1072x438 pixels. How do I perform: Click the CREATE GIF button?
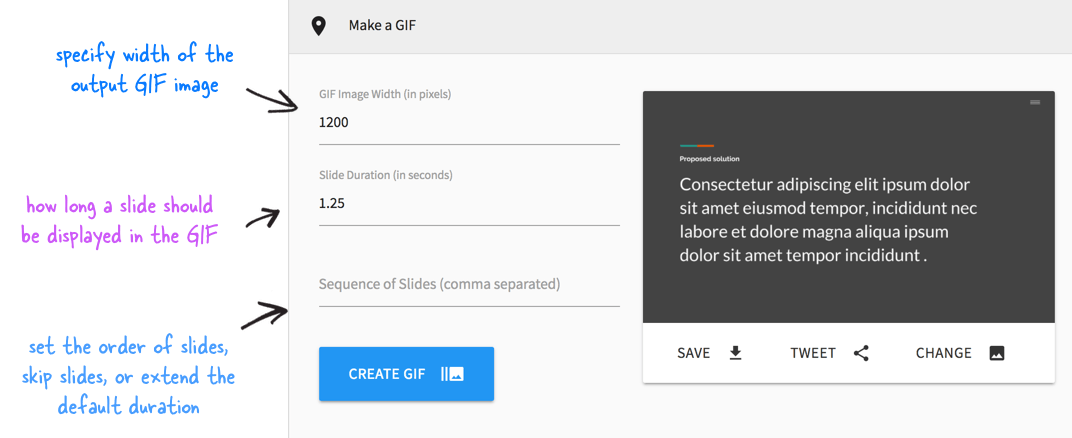click(406, 374)
